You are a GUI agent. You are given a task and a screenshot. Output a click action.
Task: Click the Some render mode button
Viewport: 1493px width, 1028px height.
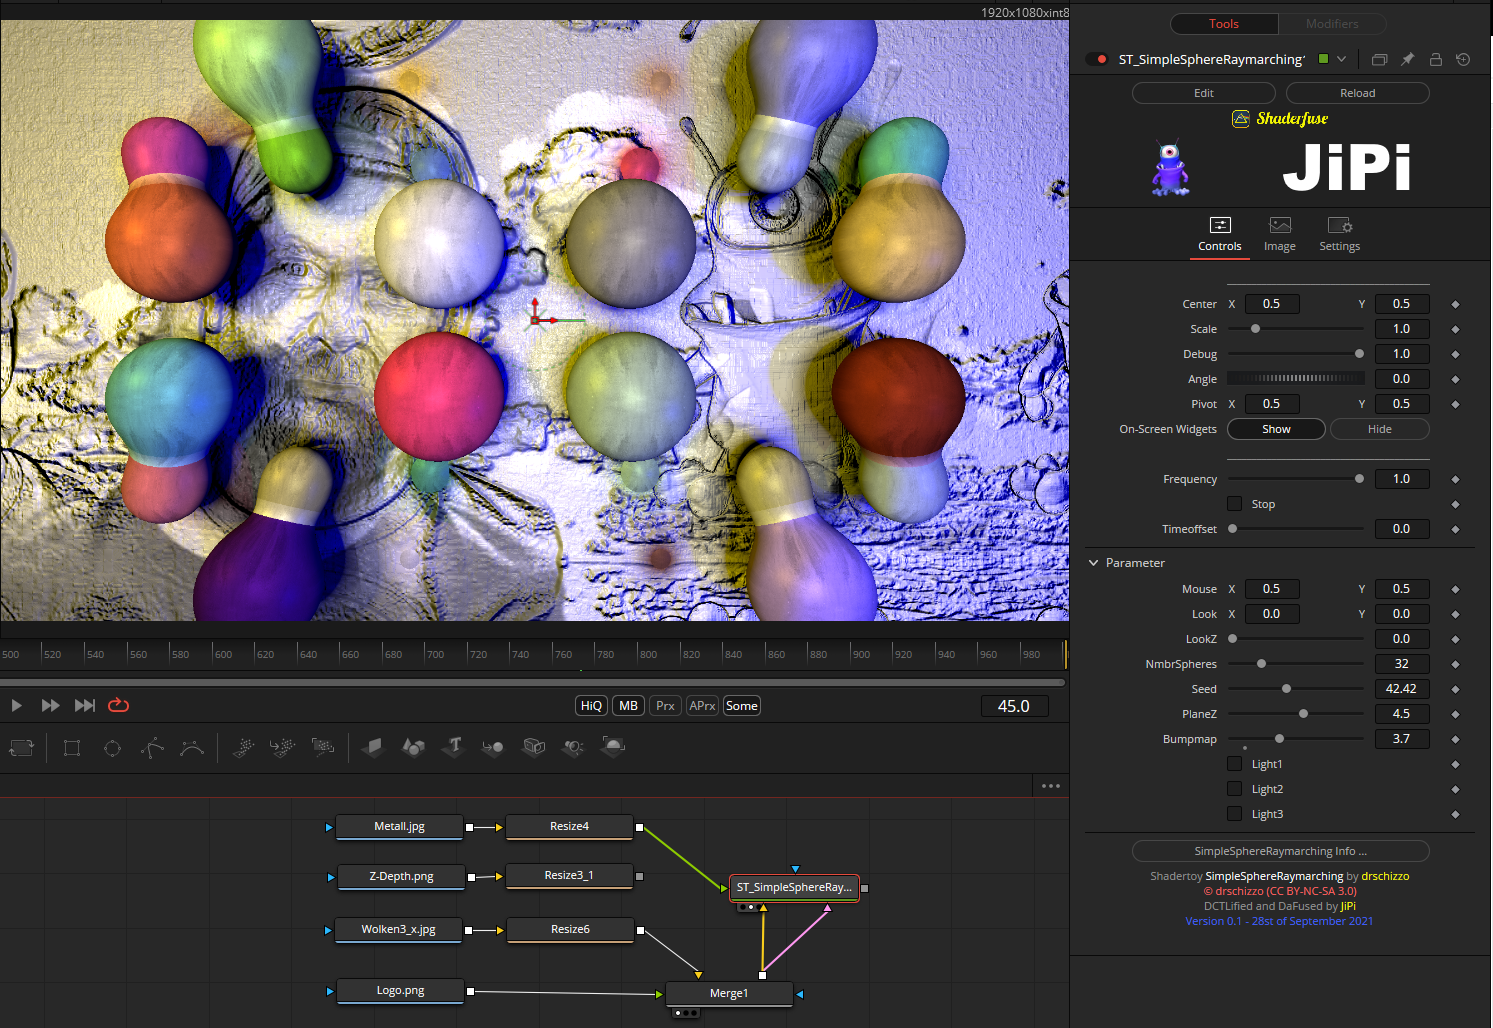coord(741,706)
